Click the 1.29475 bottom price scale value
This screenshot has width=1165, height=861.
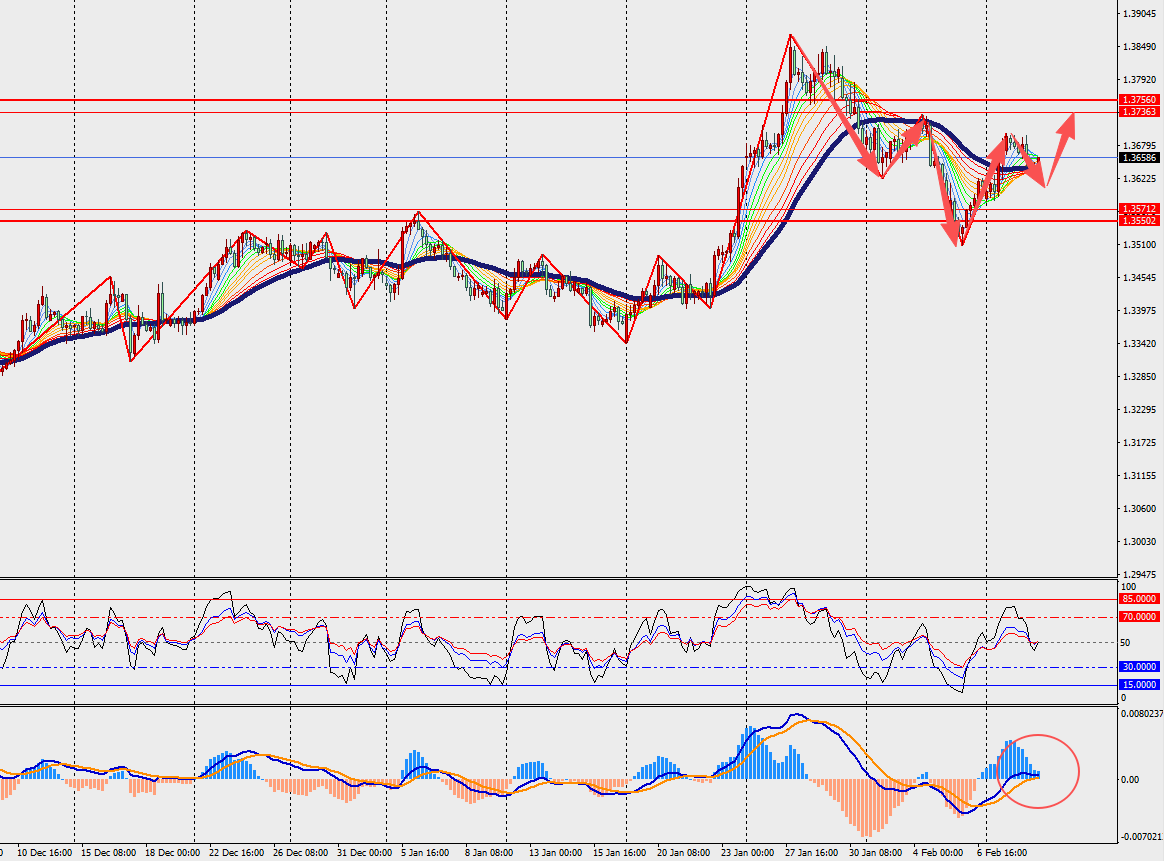pyautogui.click(x=1137, y=574)
